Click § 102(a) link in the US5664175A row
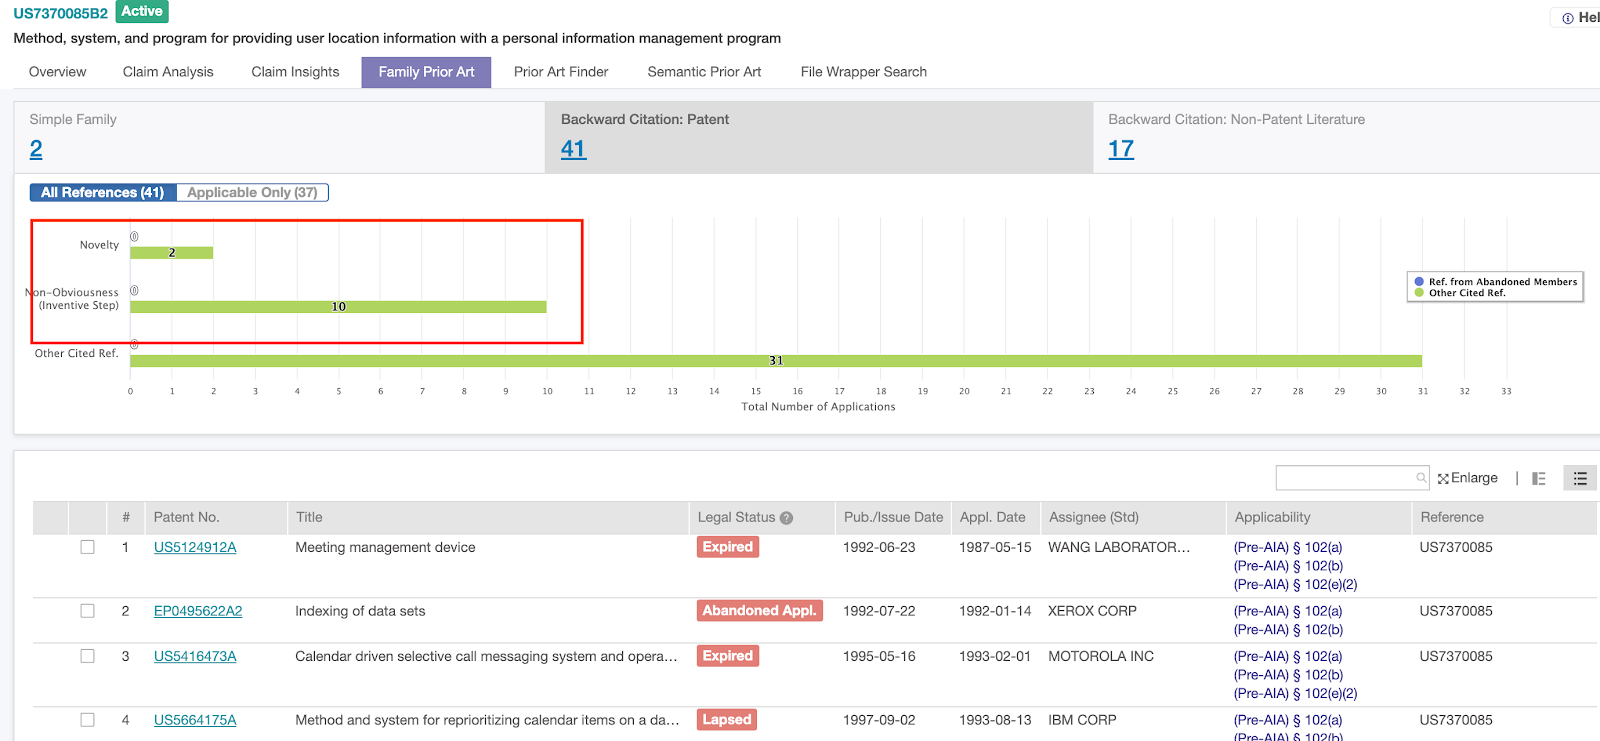1600x741 pixels. (x=1288, y=720)
